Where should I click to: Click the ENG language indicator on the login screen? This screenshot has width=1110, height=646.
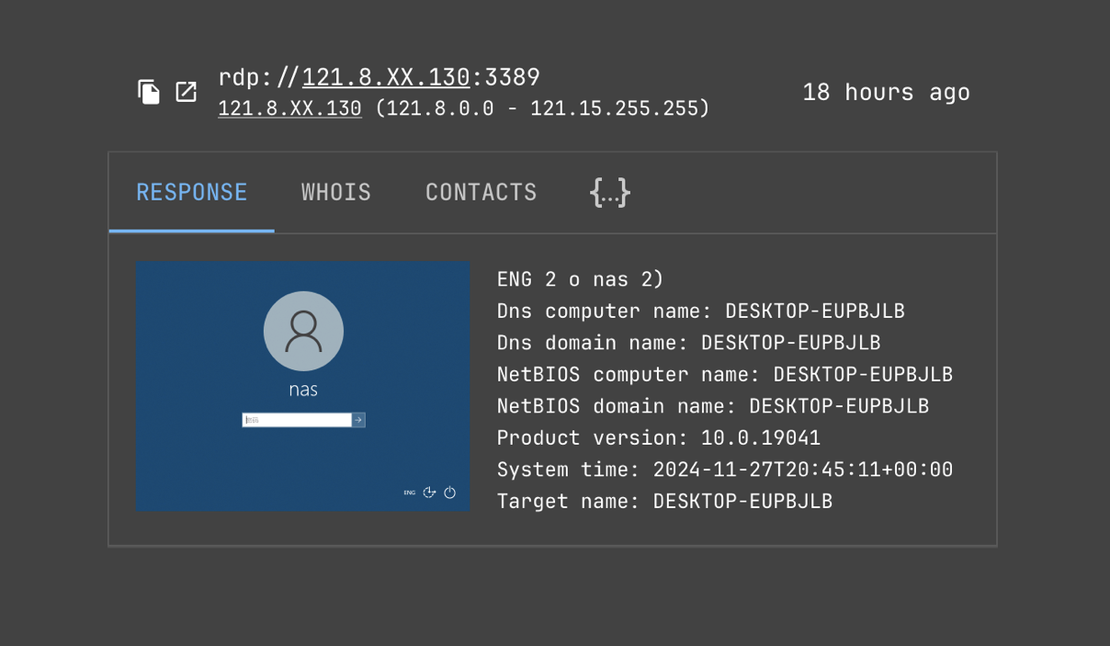pyautogui.click(x=408, y=492)
